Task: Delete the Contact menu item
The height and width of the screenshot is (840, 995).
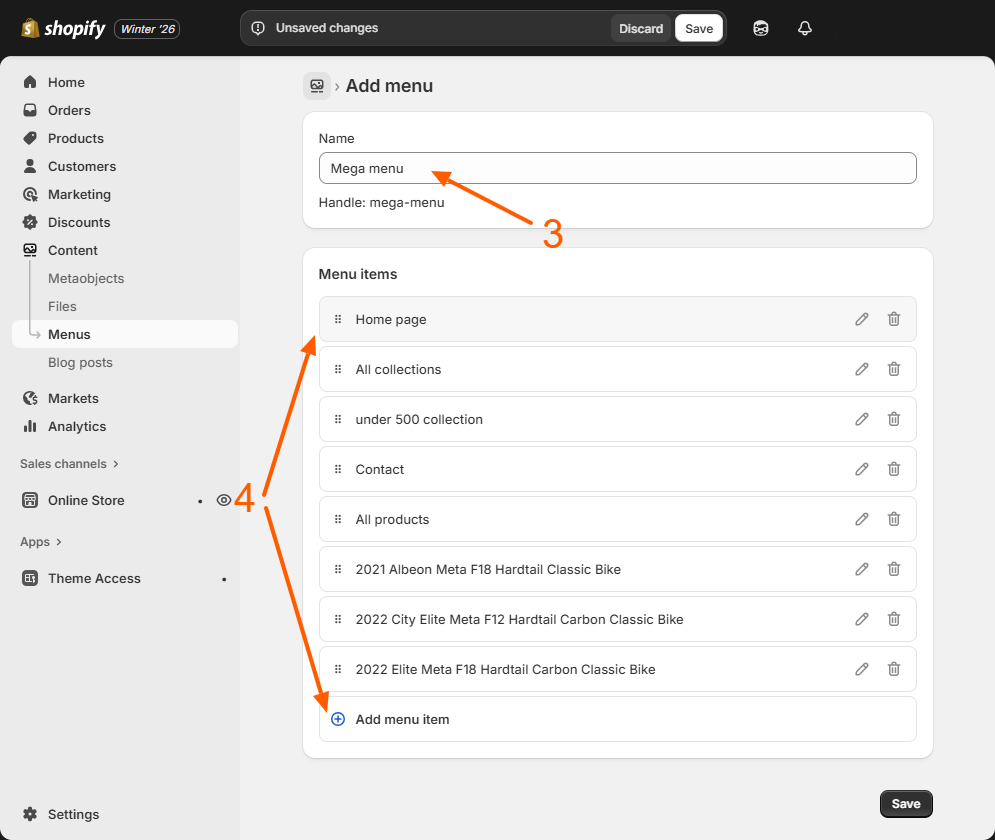Action: click(893, 469)
